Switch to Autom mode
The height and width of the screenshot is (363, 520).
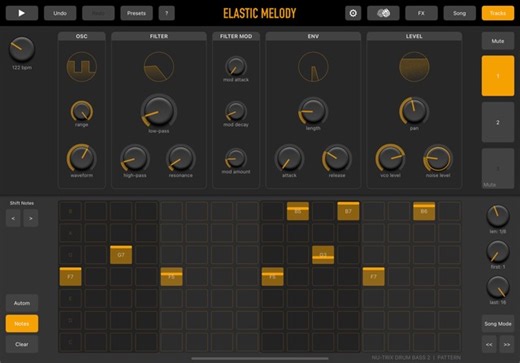pos(22,303)
